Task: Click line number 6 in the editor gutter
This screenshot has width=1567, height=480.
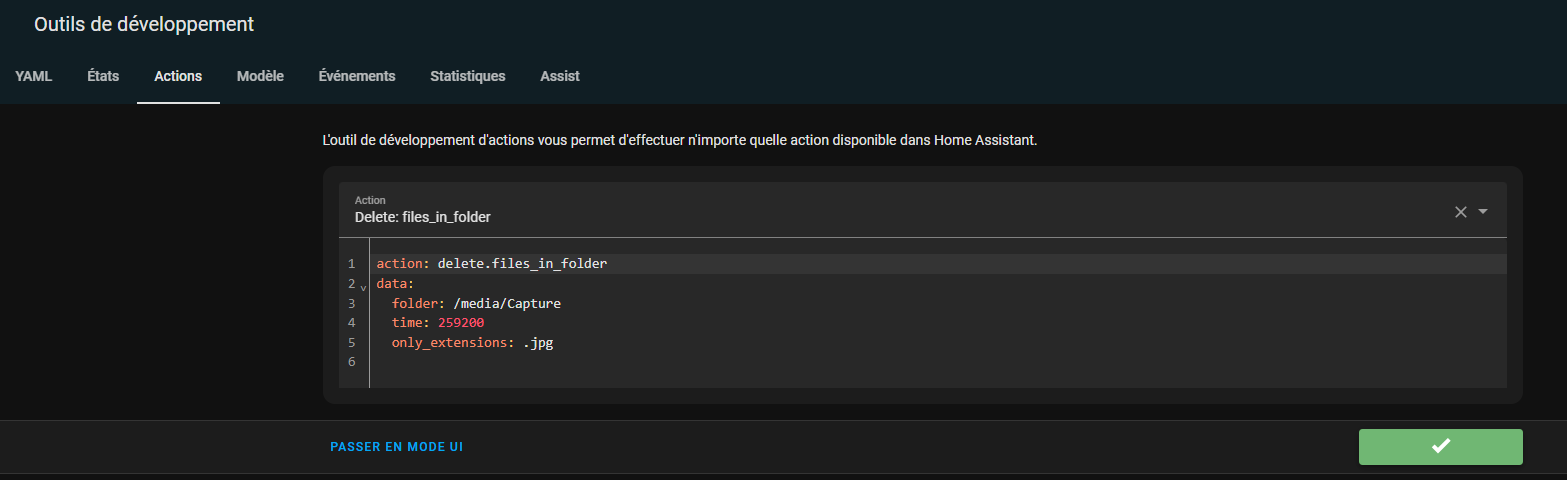Action: (x=352, y=362)
